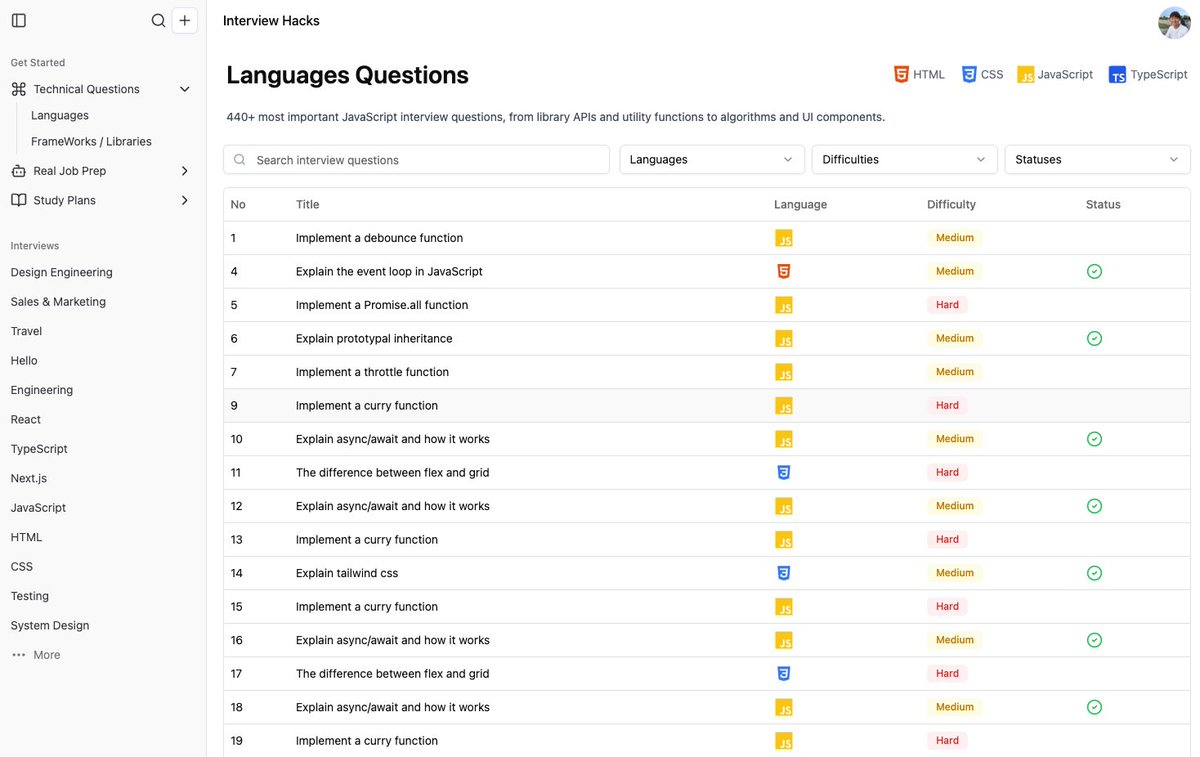
Task: Expand the Real Job Prep chevron
Action: pos(184,171)
